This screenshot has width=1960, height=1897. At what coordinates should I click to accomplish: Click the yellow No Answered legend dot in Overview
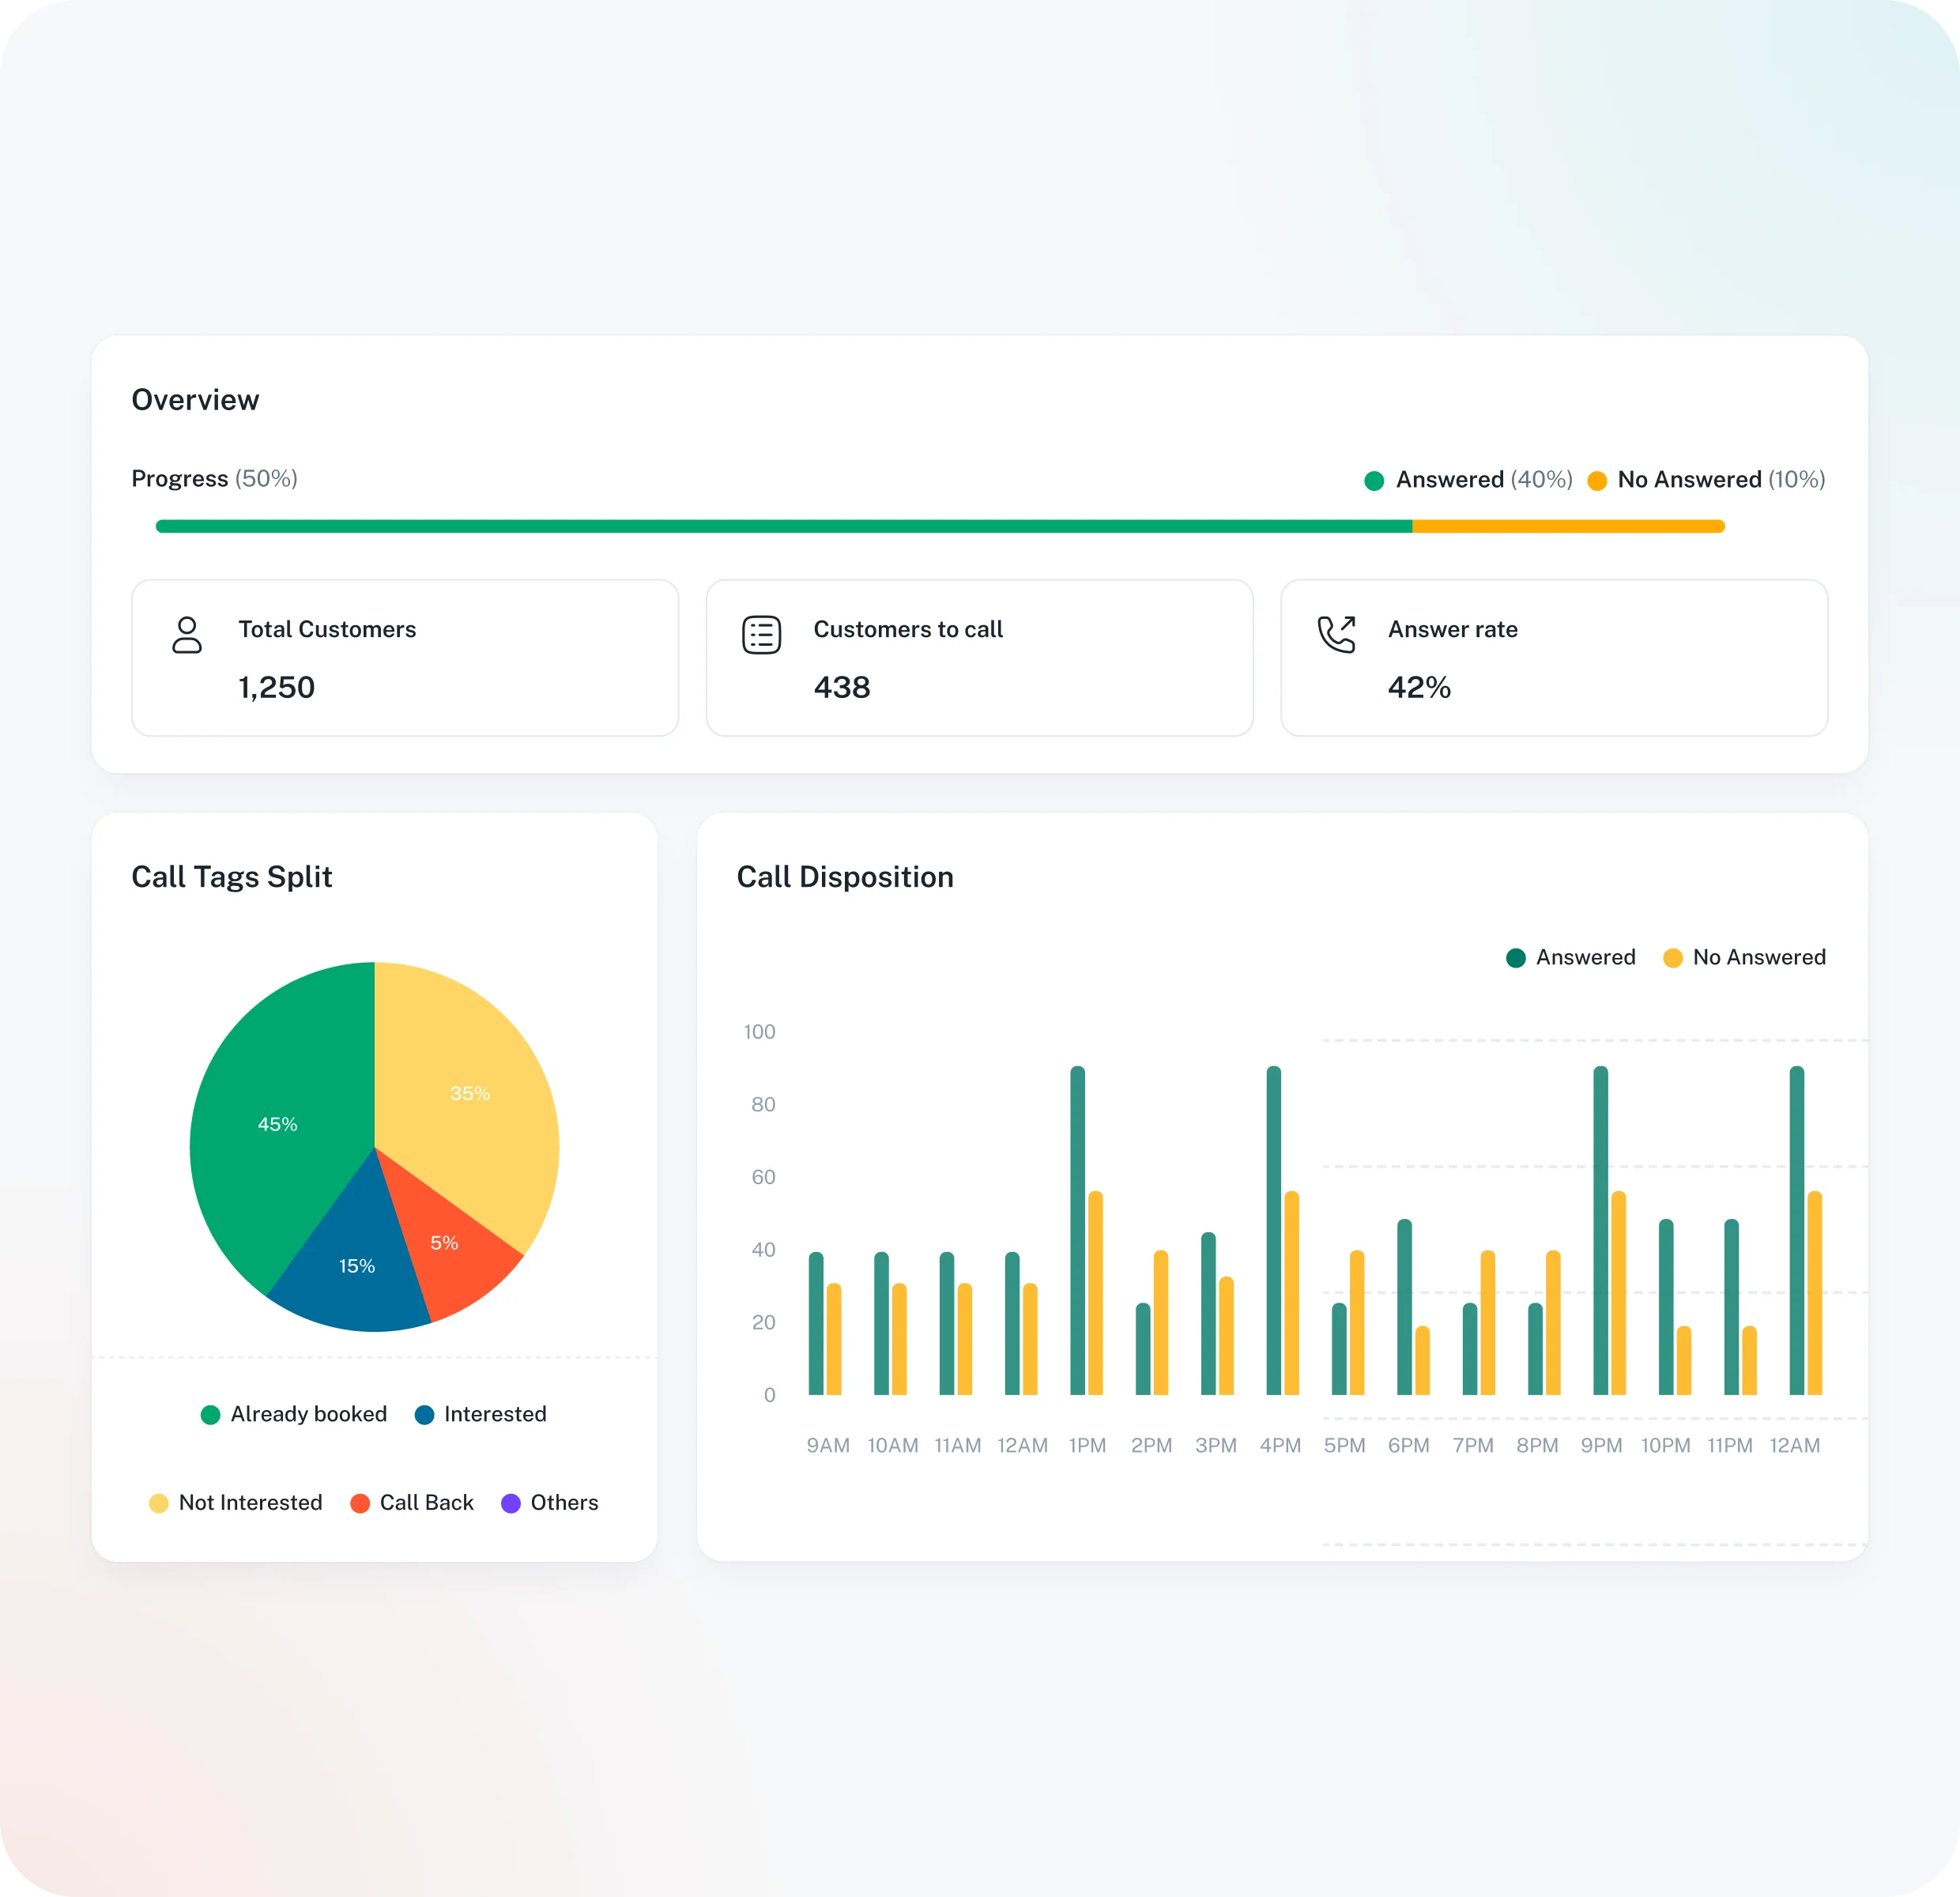(x=1597, y=480)
